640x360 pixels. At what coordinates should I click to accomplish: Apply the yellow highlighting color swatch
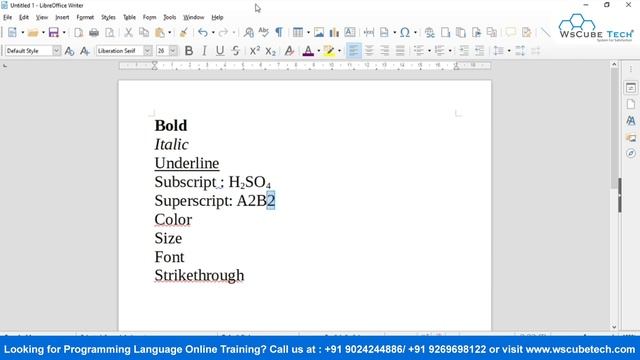(x=329, y=51)
